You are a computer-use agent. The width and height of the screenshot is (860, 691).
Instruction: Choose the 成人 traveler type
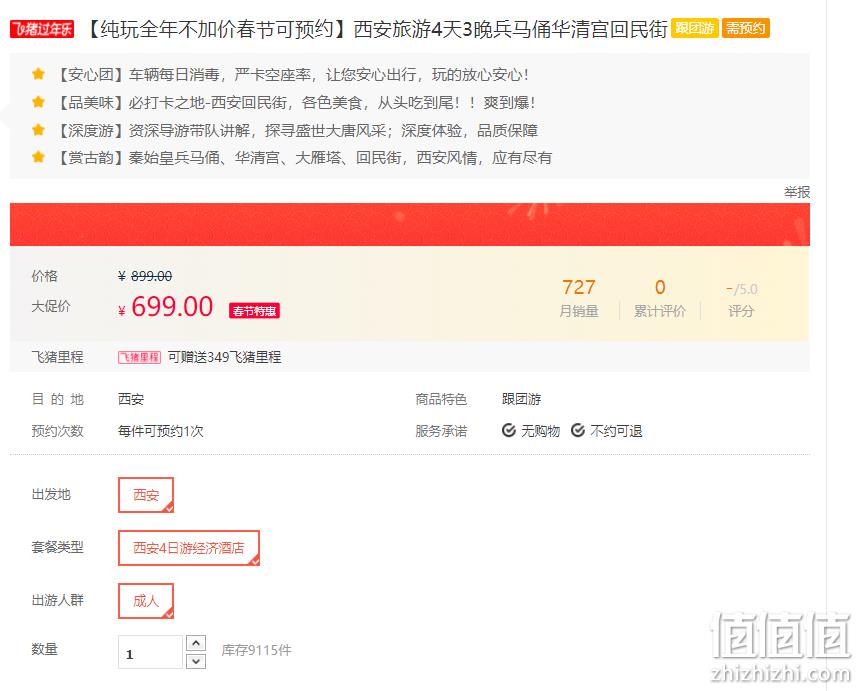(x=146, y=601)
